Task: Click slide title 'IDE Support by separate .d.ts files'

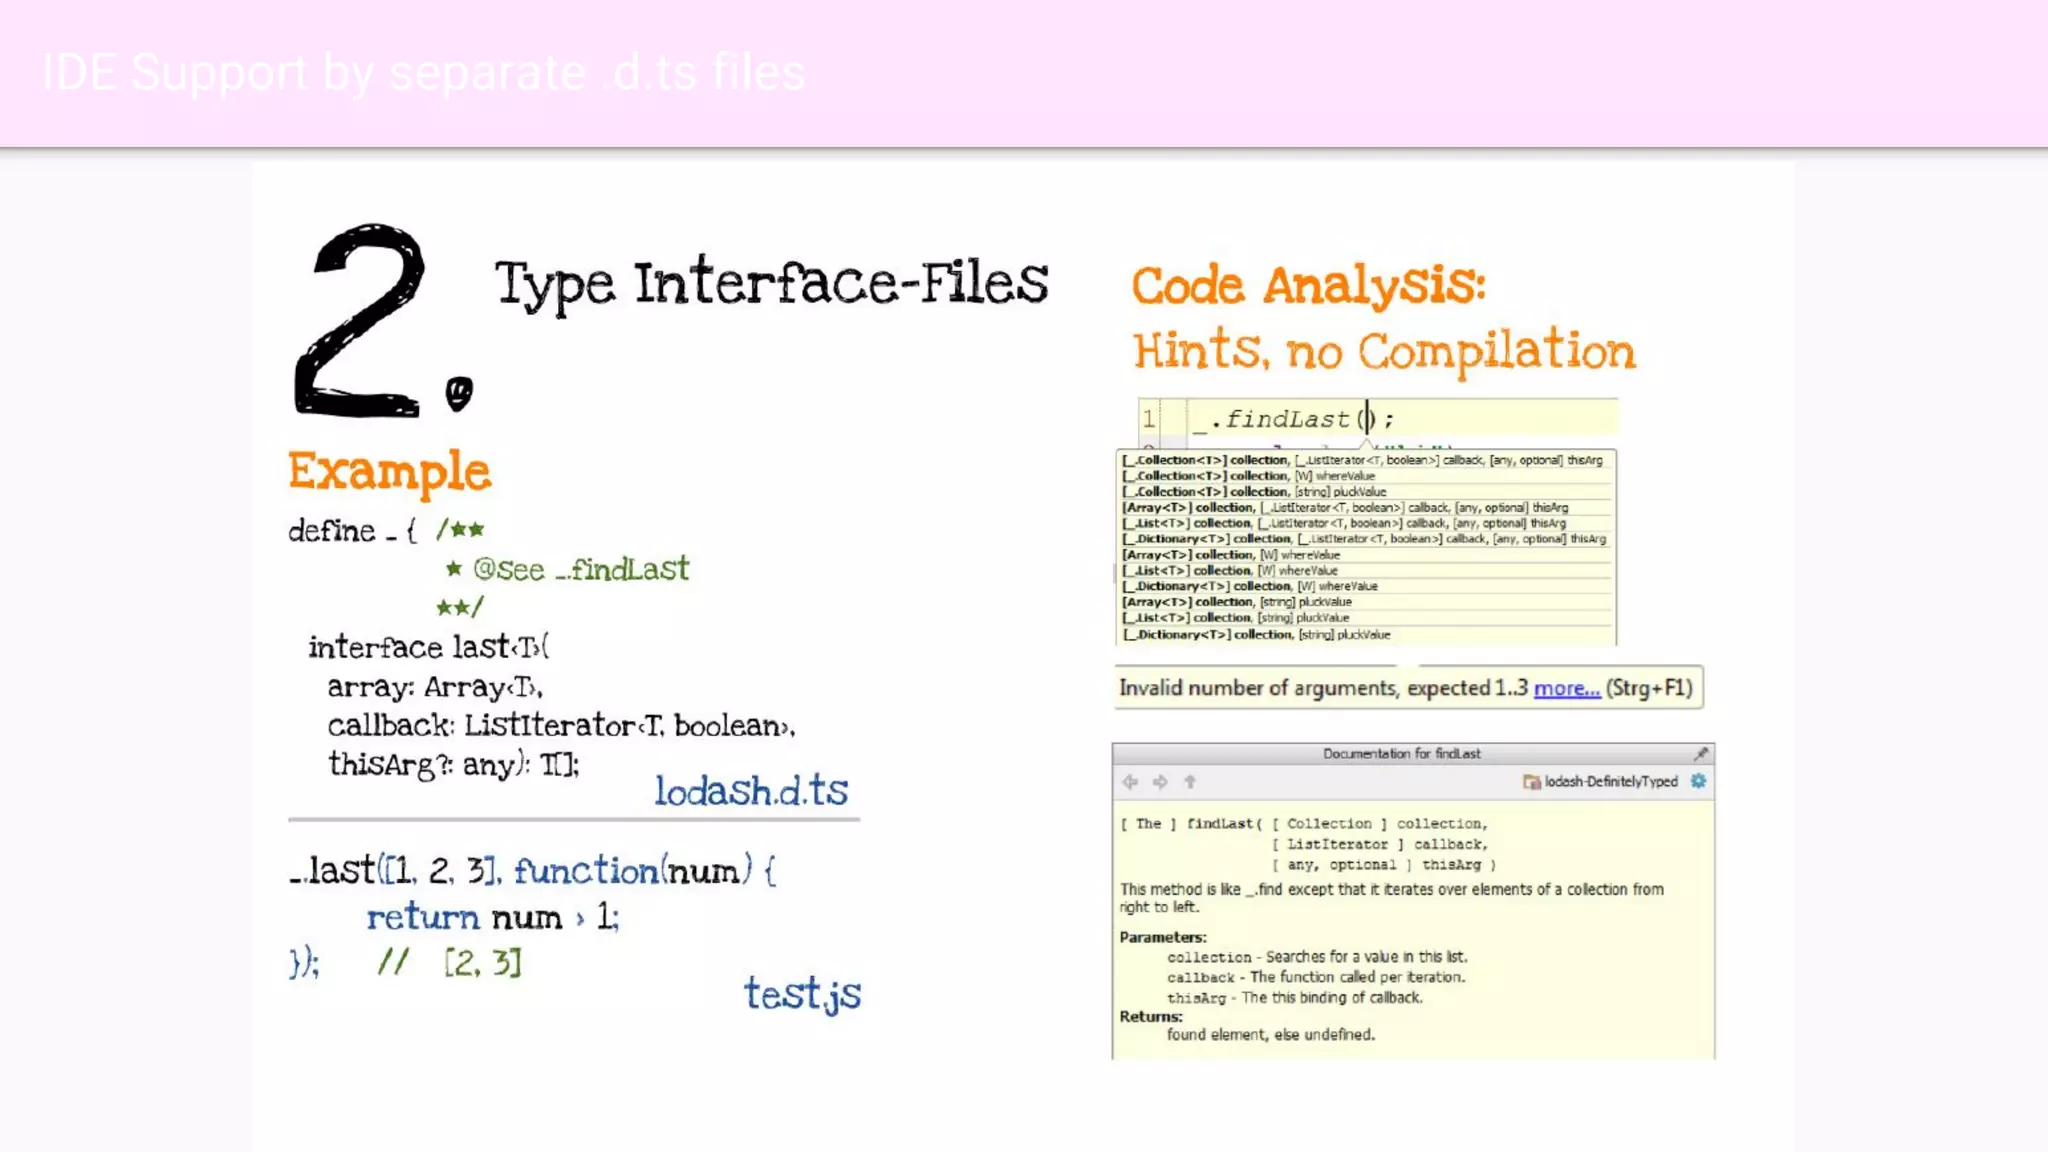Action: [423, 73]
